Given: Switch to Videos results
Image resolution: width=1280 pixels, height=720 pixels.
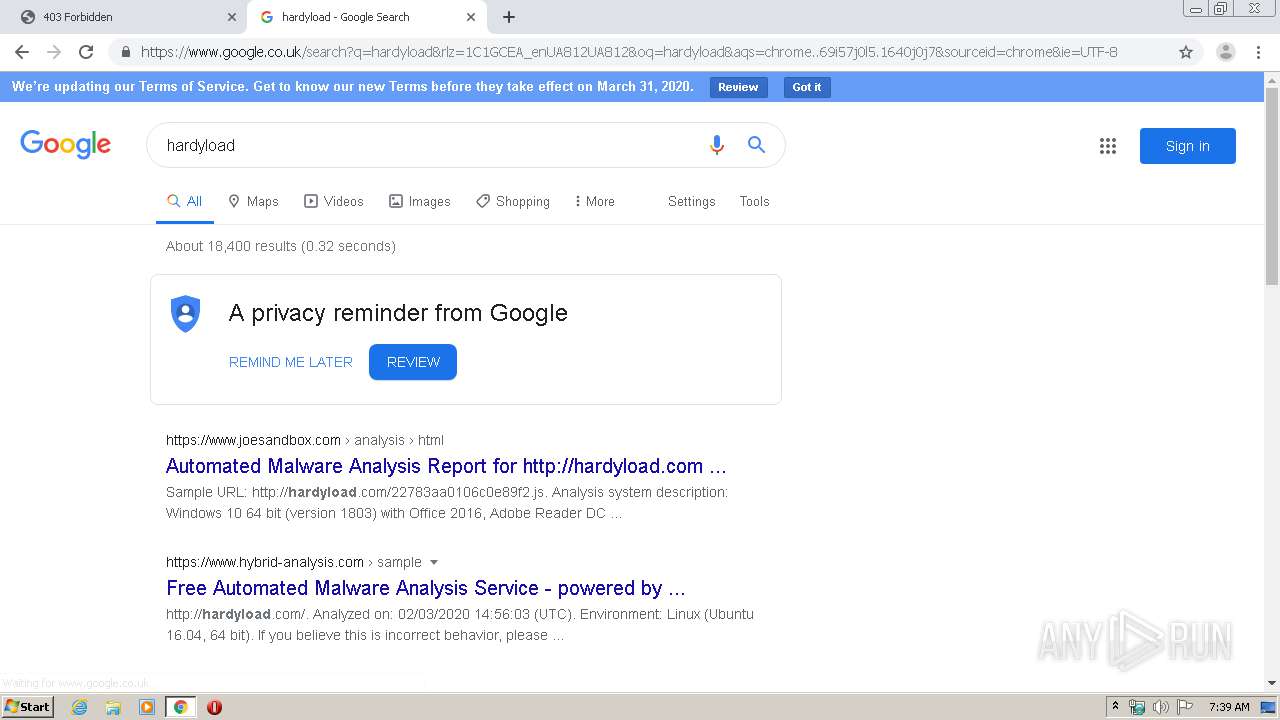Looking at the screenshot, I should click(334, 201).
